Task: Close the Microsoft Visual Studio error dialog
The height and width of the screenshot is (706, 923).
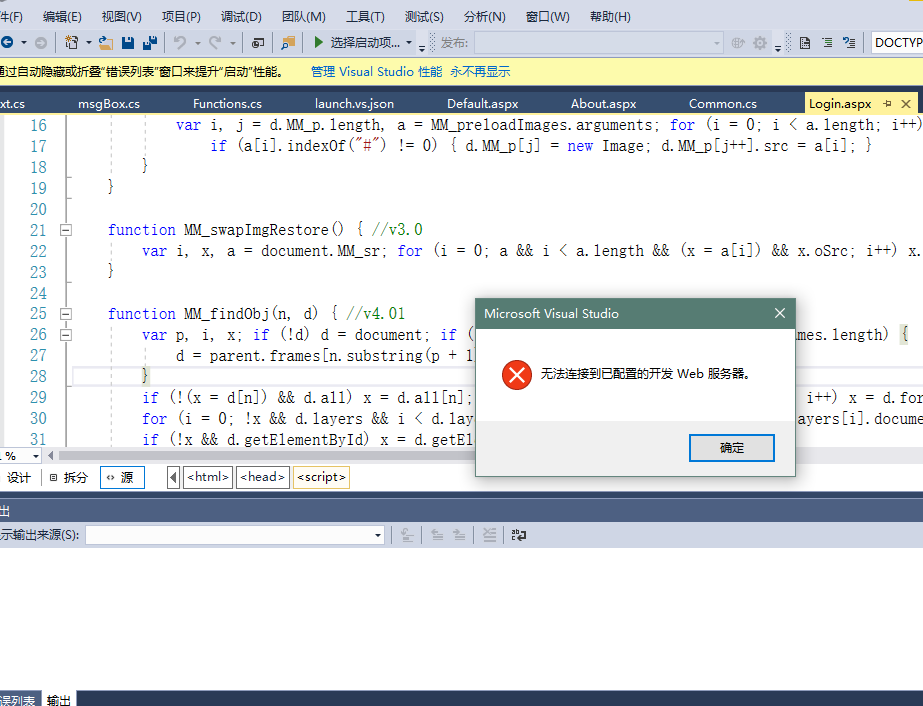Action: 780,313
